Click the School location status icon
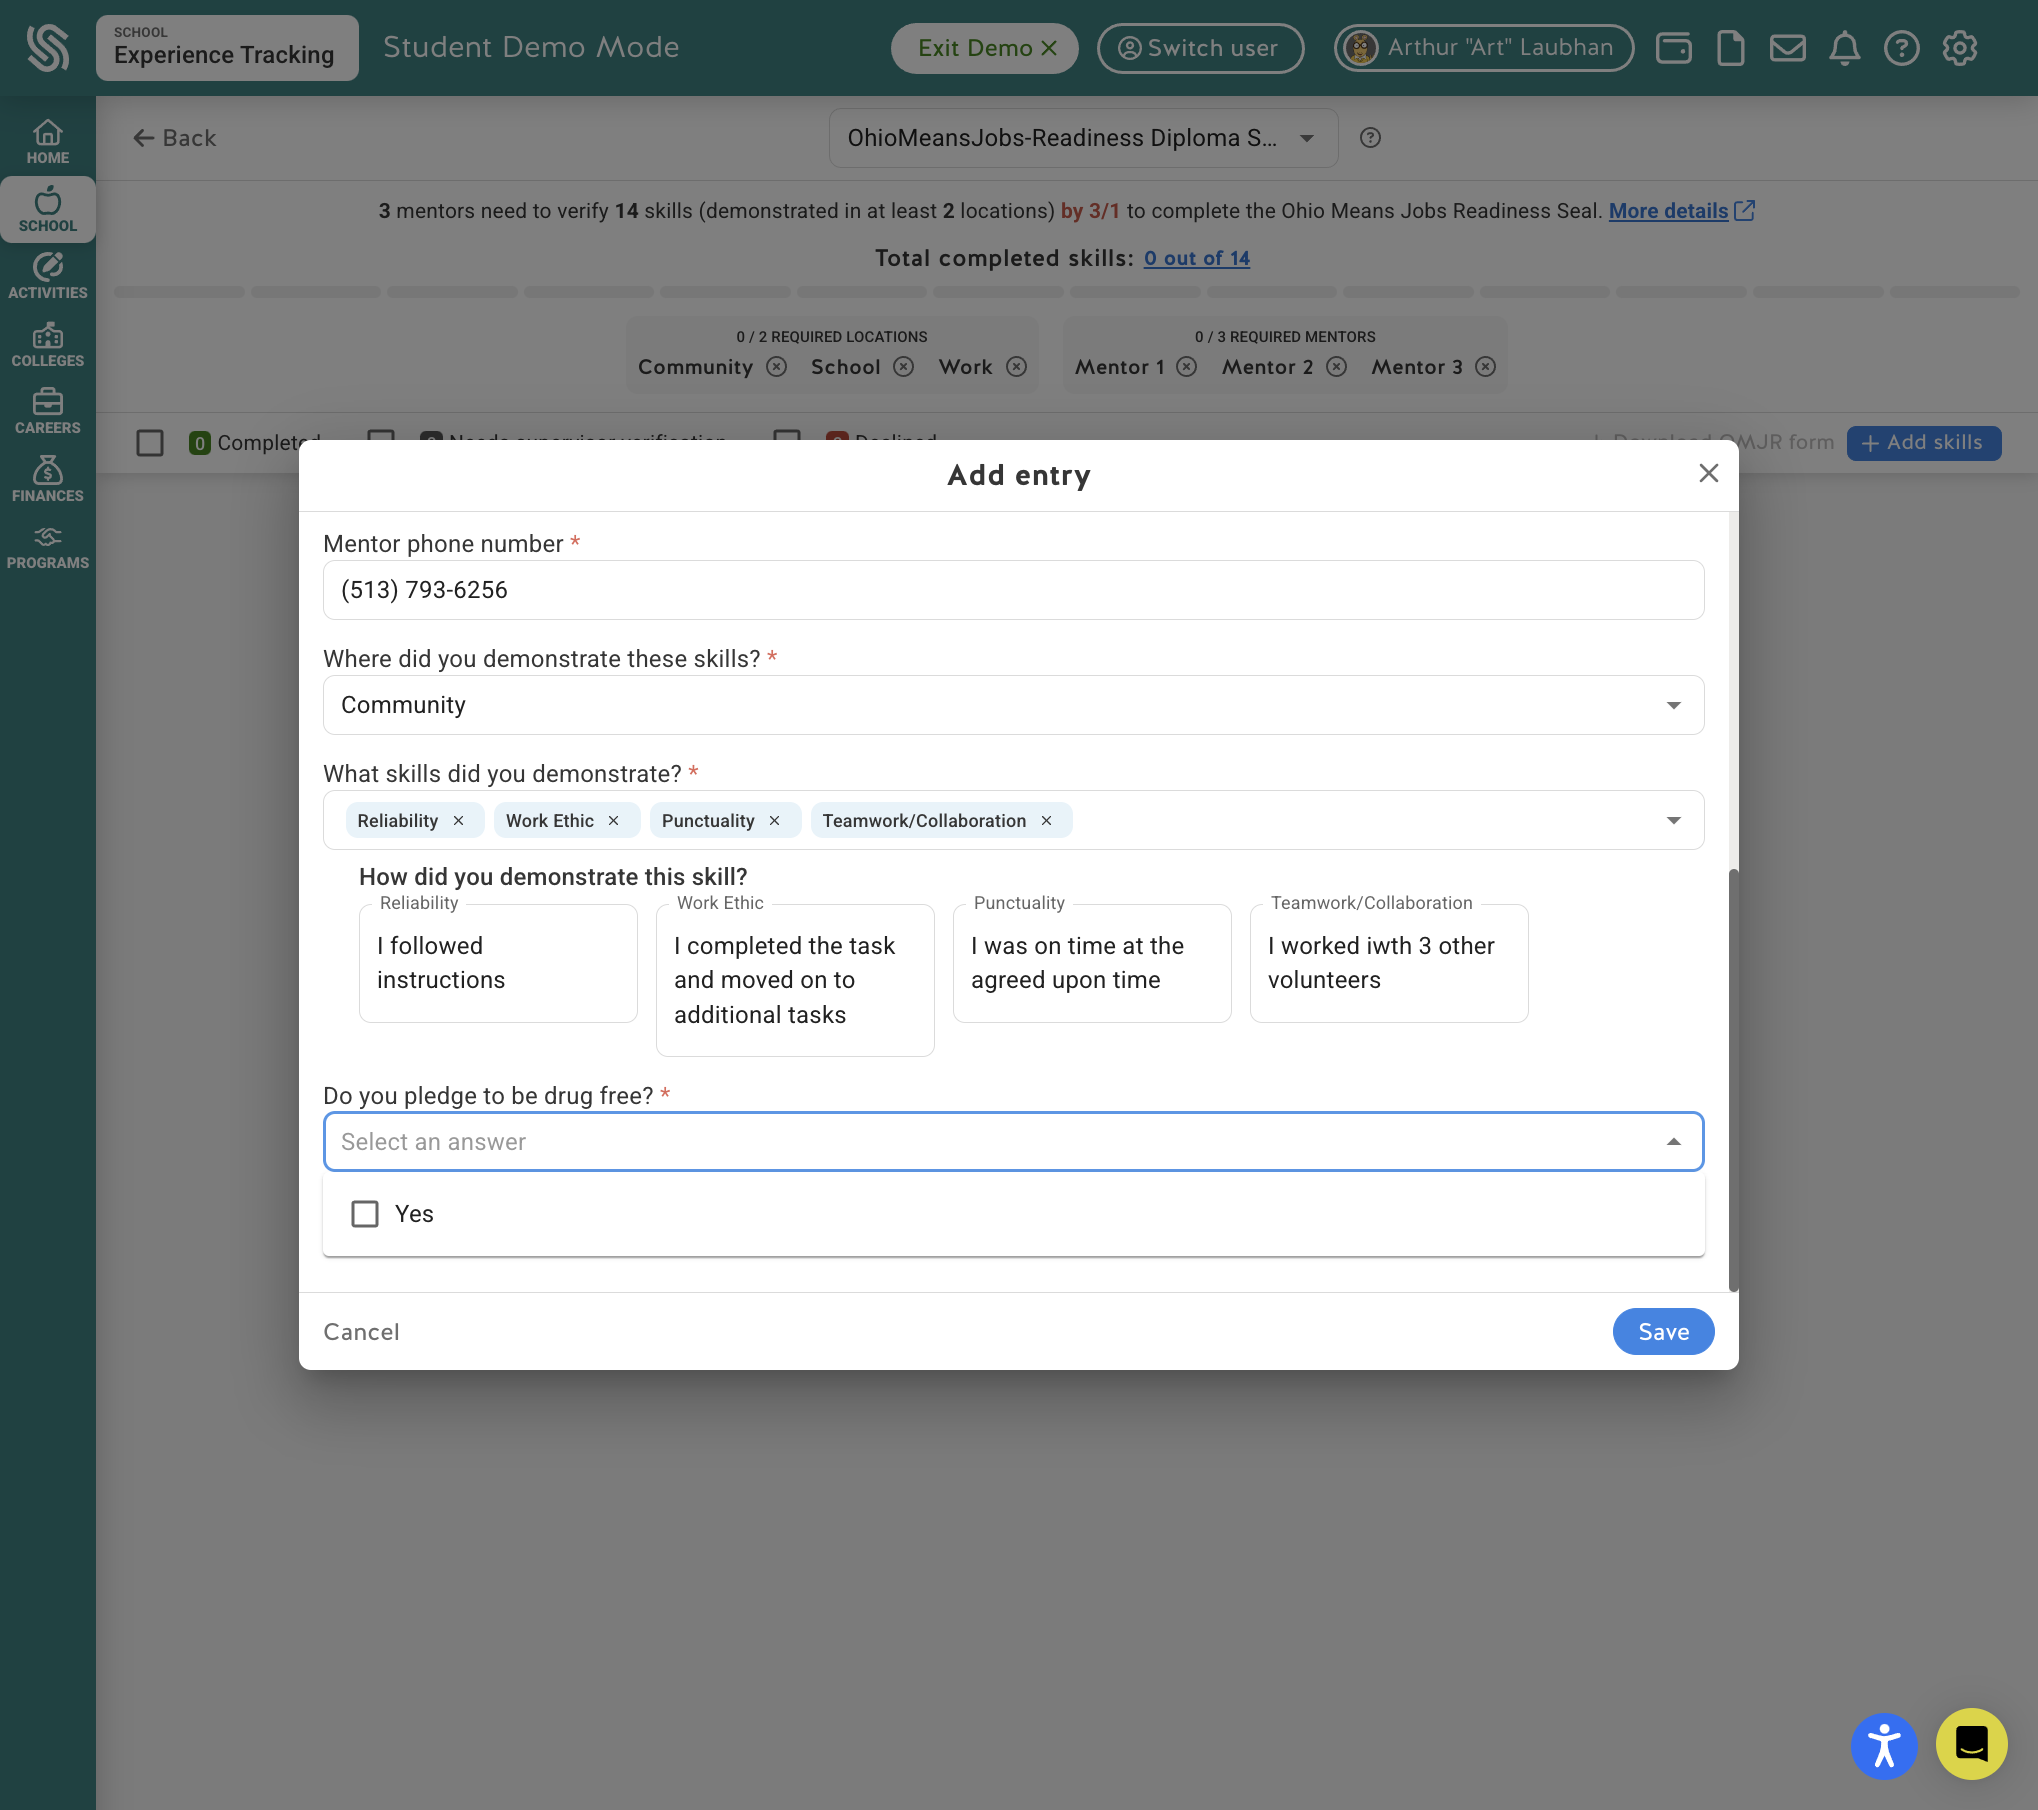The image size is (2038, 1810). (903, 367)
